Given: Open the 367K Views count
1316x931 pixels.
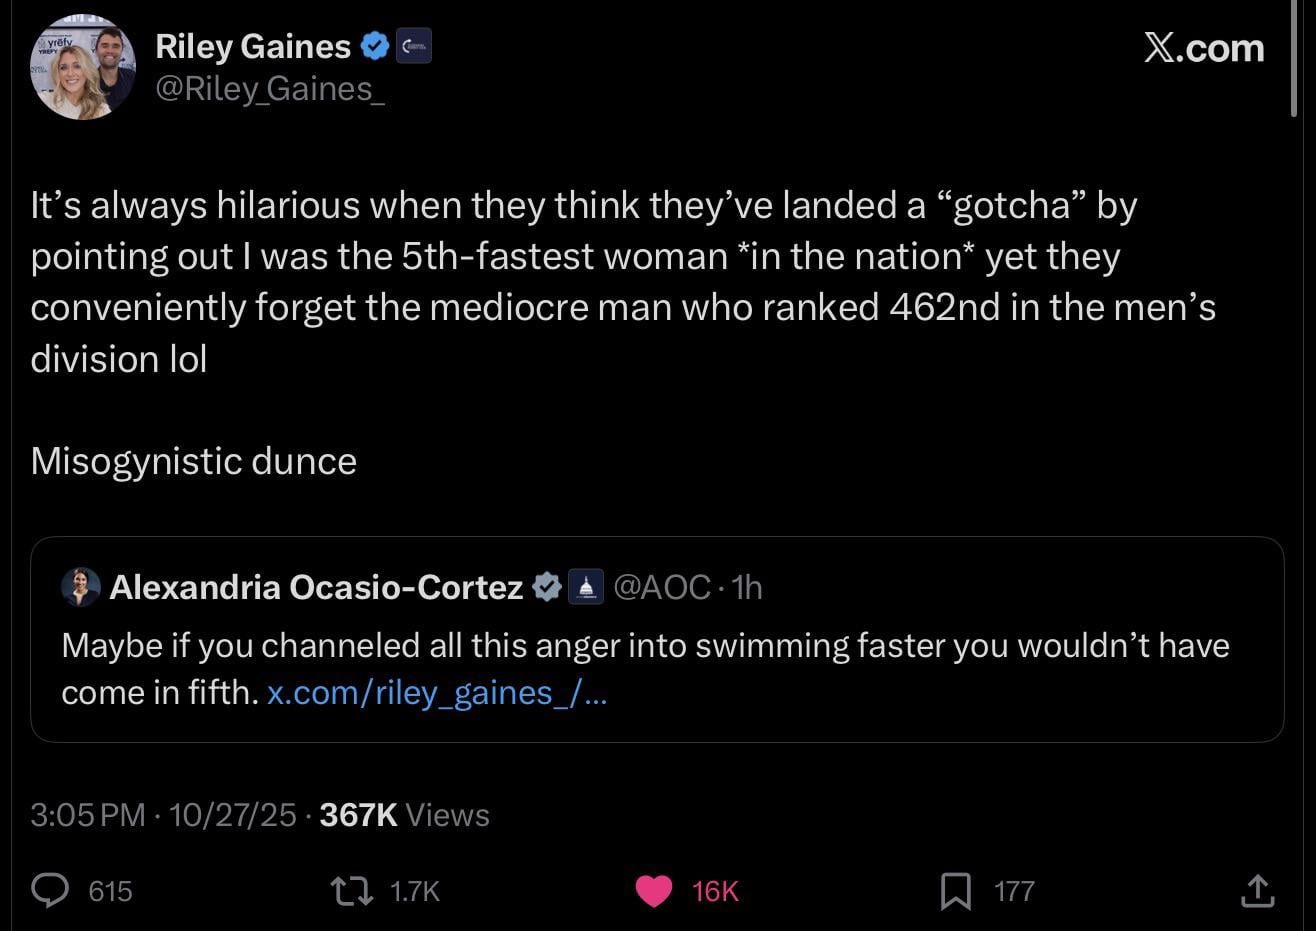Looking at the screenshot, I should 405,815.
